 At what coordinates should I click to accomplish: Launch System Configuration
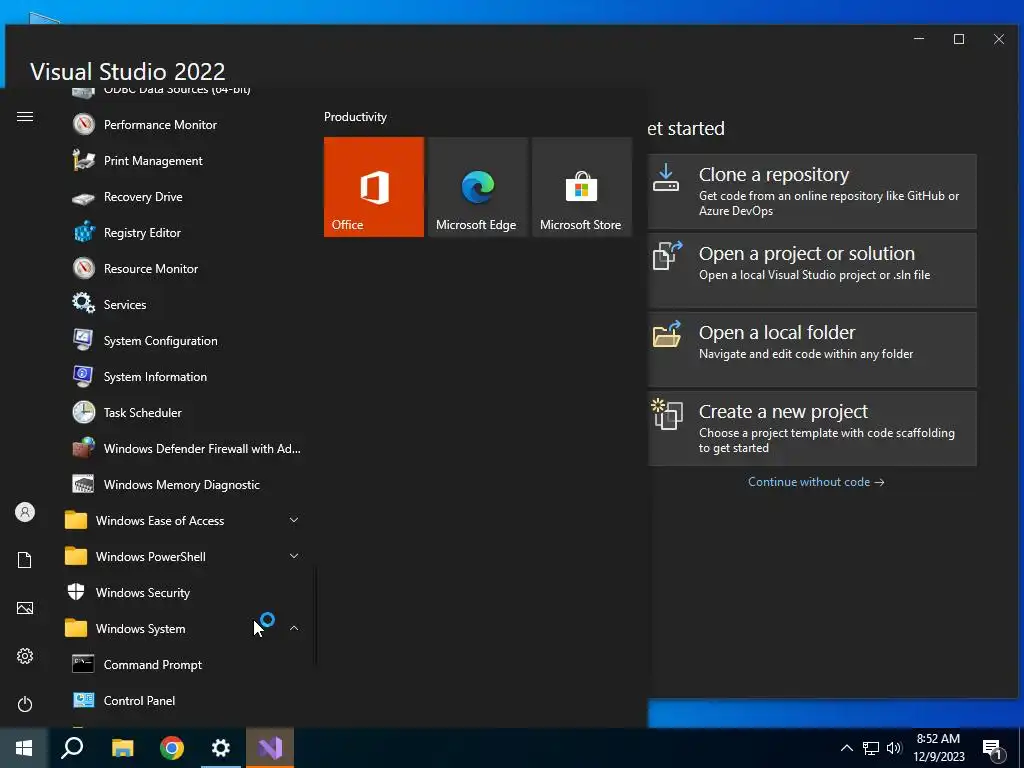tap(183, 340)
